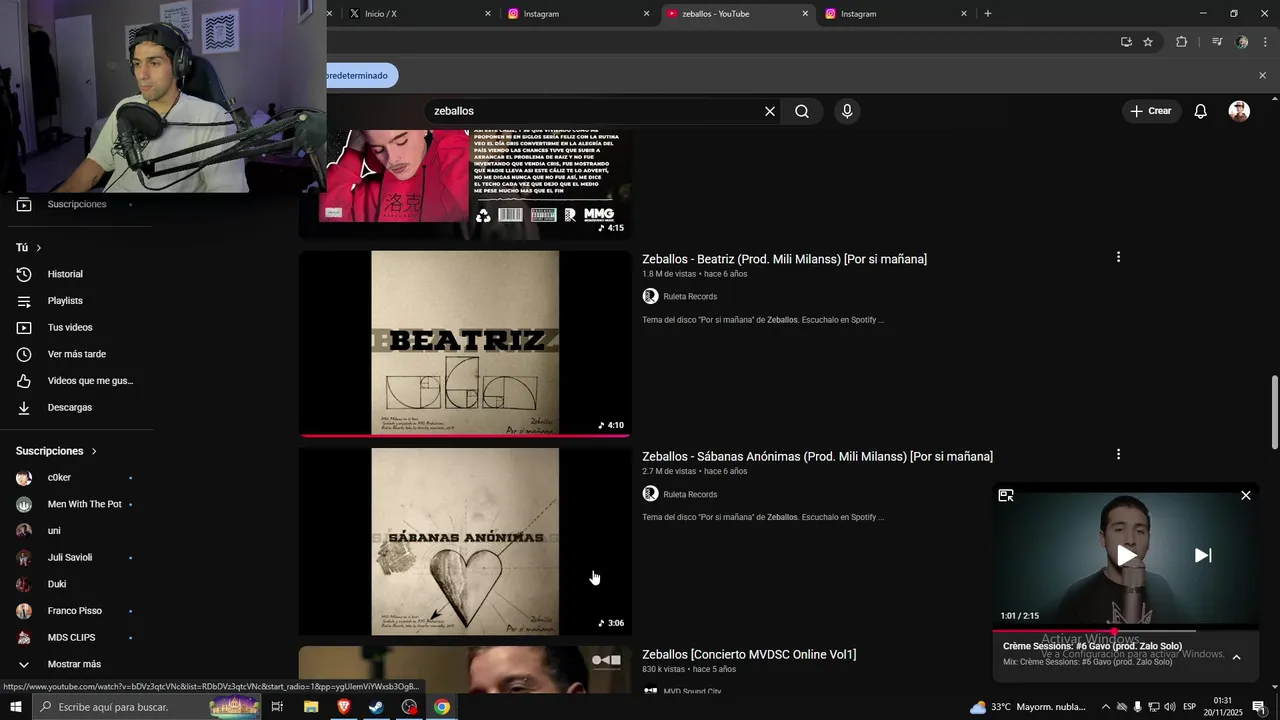Expand the miniplayer to full view
The image size is (1280, 720).
point(1006,495)
